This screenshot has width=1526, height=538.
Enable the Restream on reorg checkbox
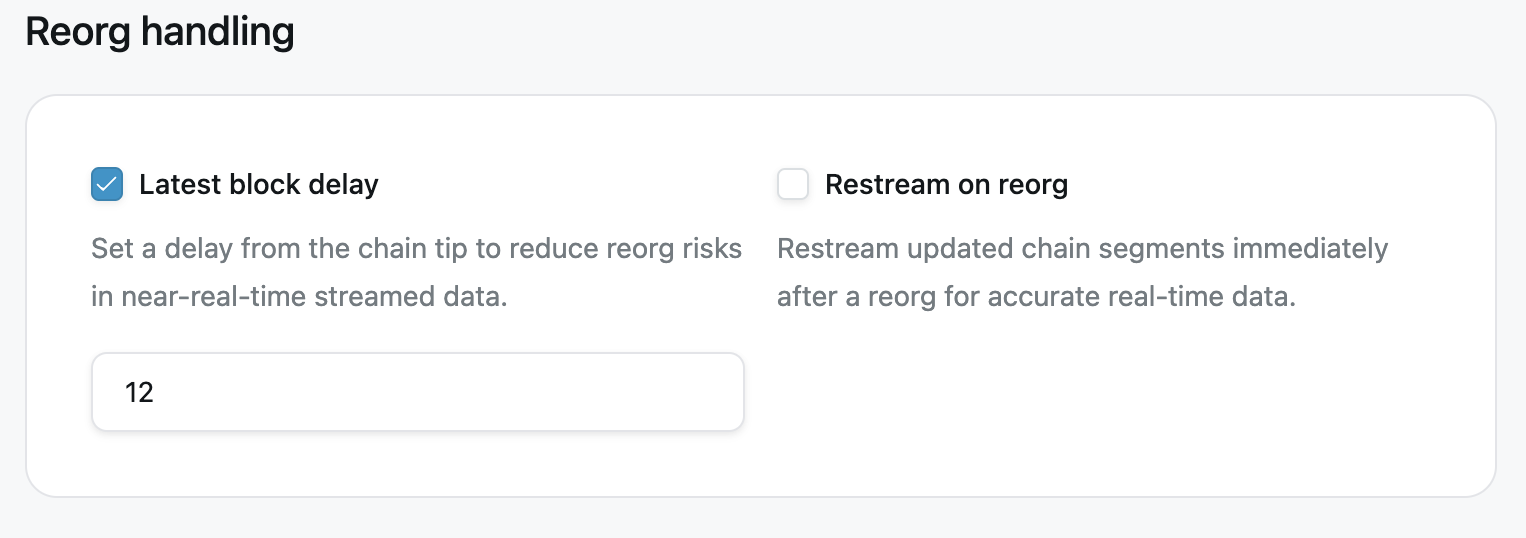(x=793, y=184)
